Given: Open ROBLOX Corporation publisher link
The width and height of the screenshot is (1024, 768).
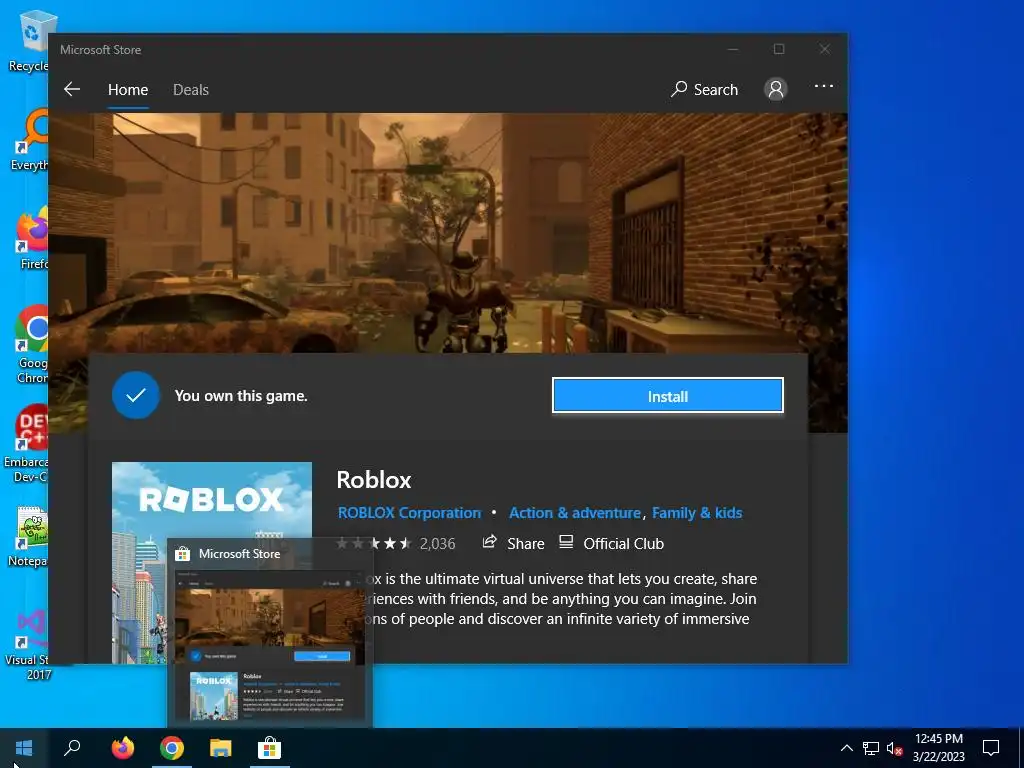Looking at the screenshot, I should point(409,513).
